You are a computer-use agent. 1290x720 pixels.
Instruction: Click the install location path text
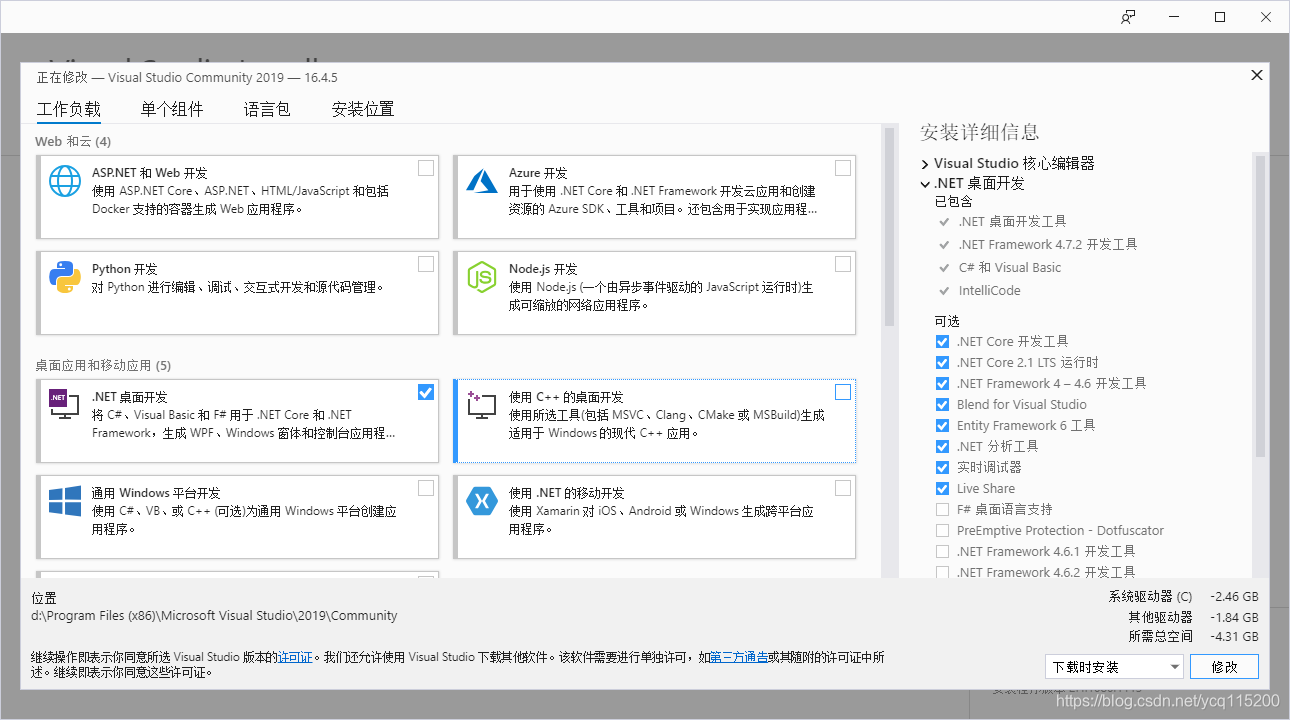[x=214, y=615]
